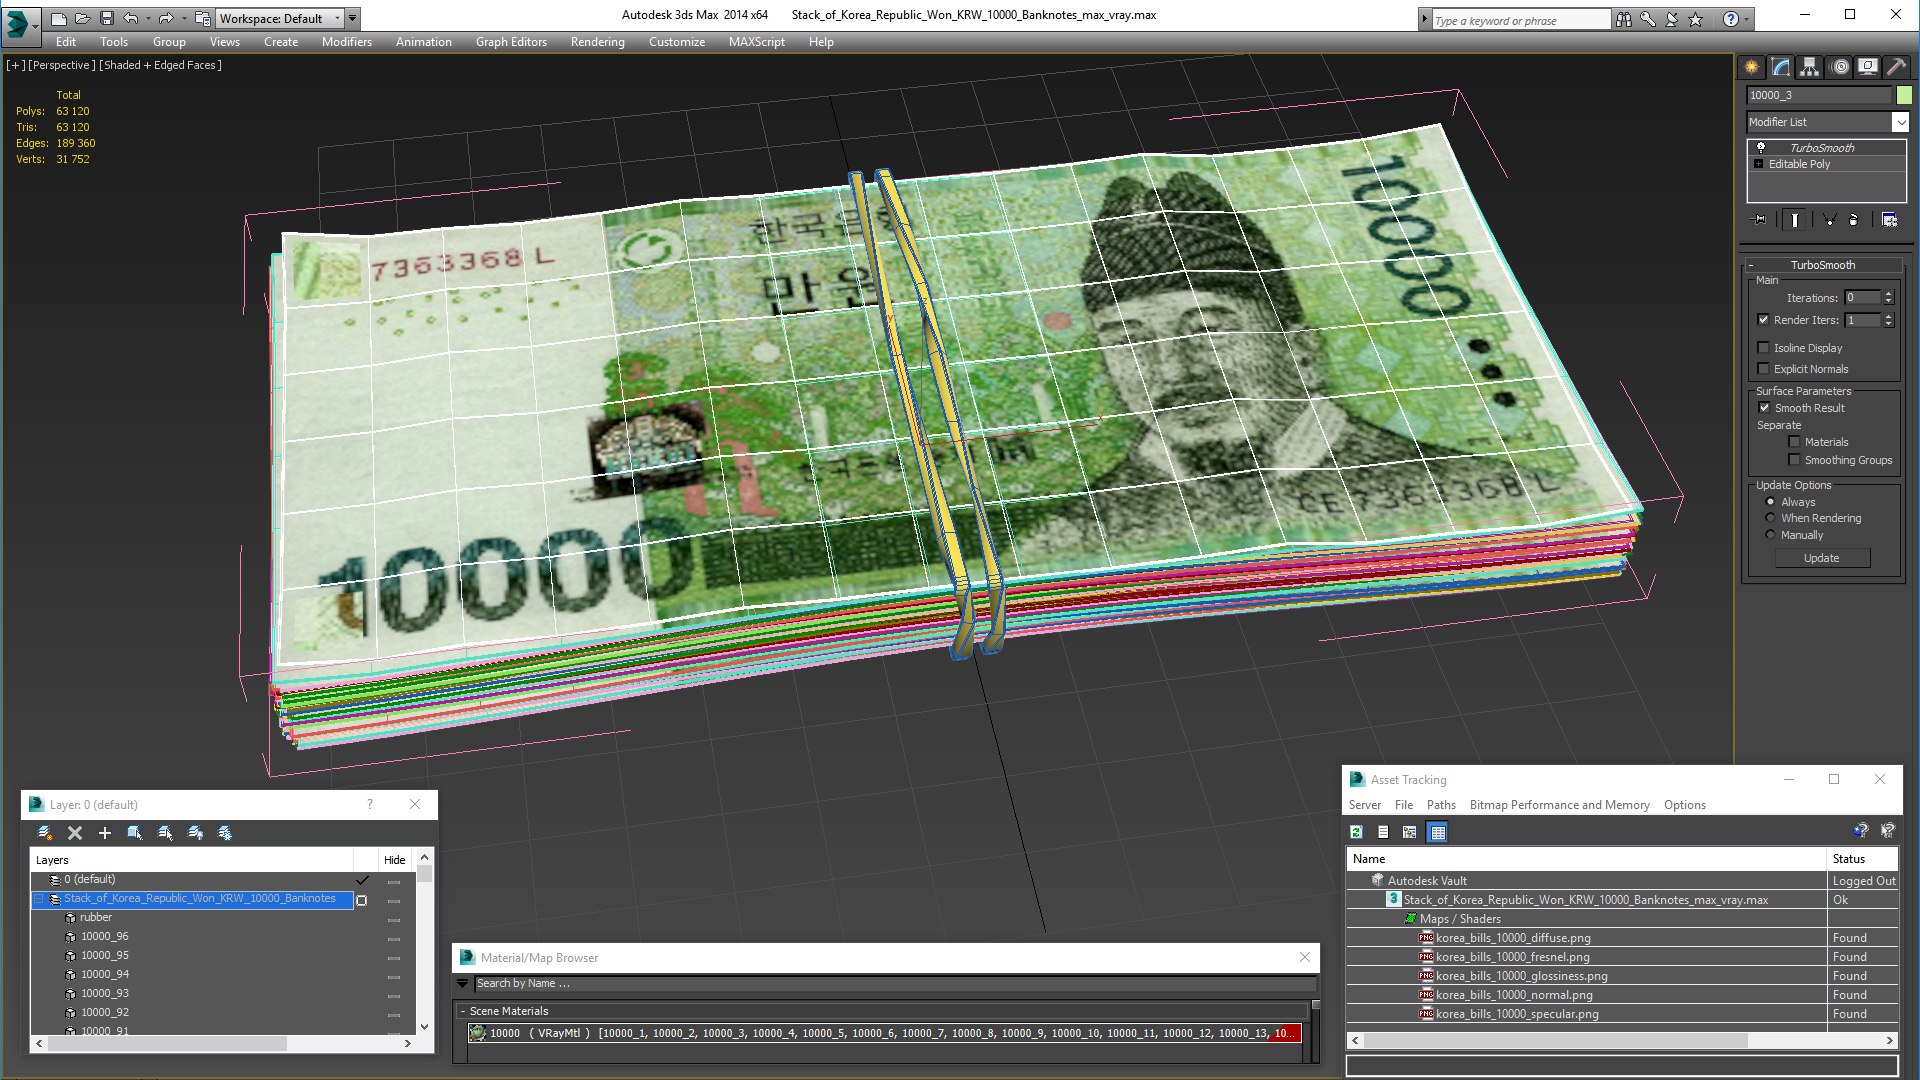Click the Perspective viewport label
This screenshot has height=1080, width=1920.
coord(62,65)
